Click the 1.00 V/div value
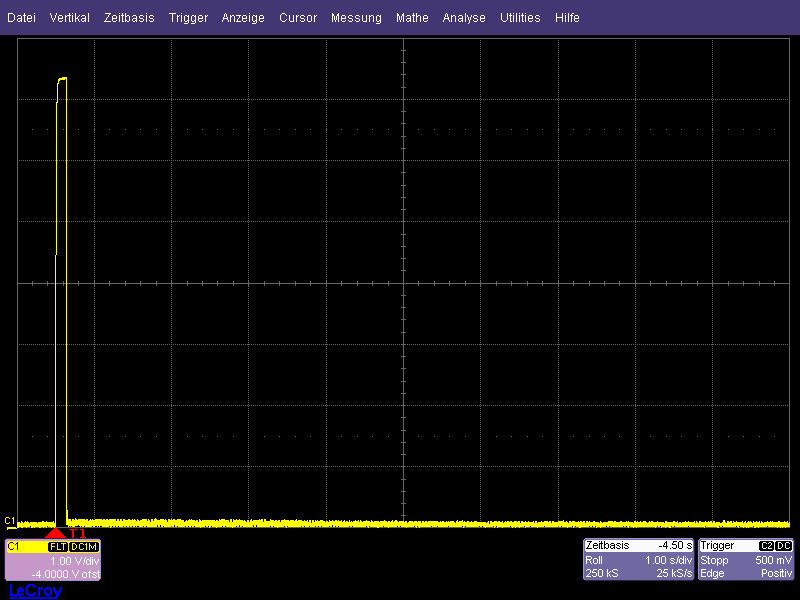This screenshot has width=800, height=600. click(74, 561)
